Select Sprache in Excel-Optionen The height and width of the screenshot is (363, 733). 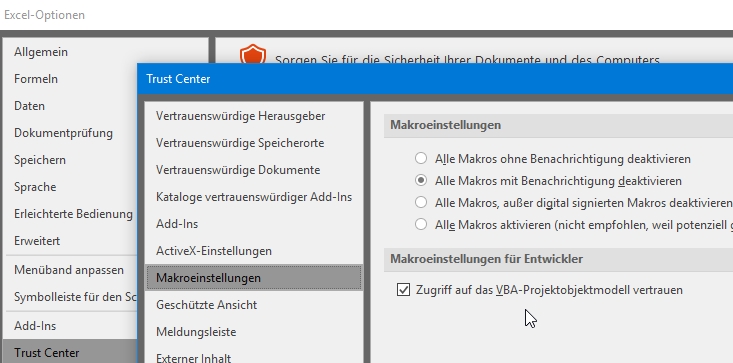coord(70,187)
